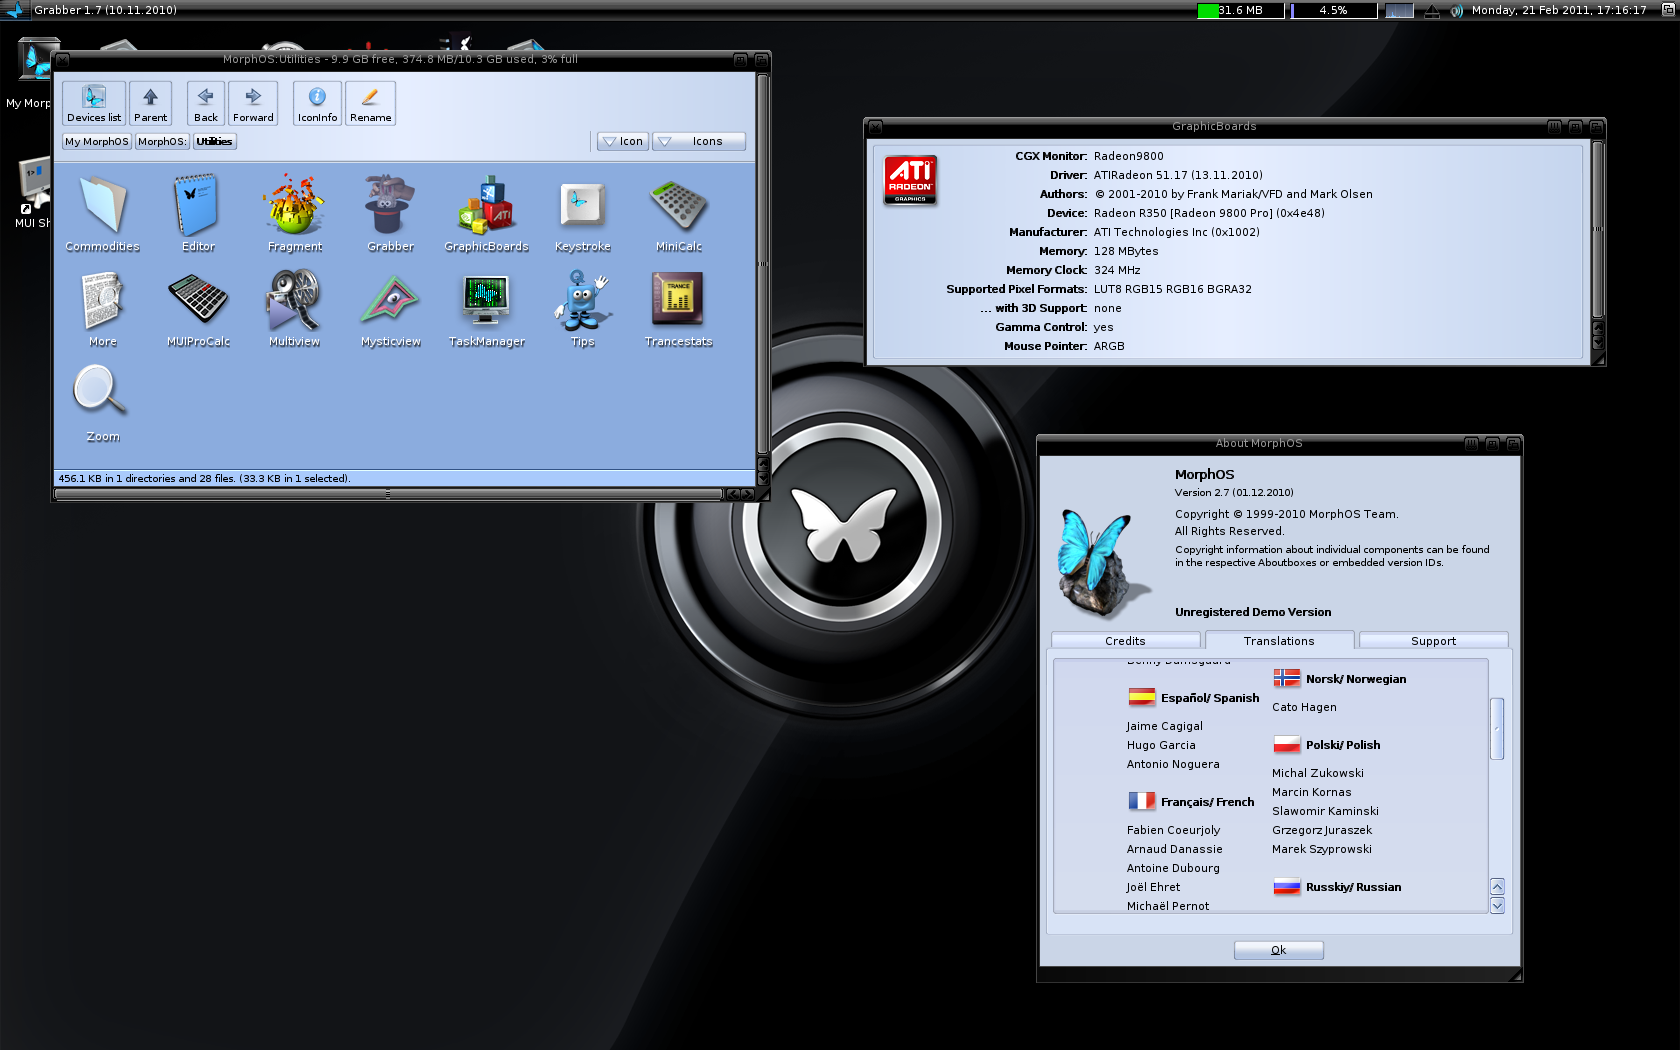Select the MUIProCalc calculator icon

[198, 308]
